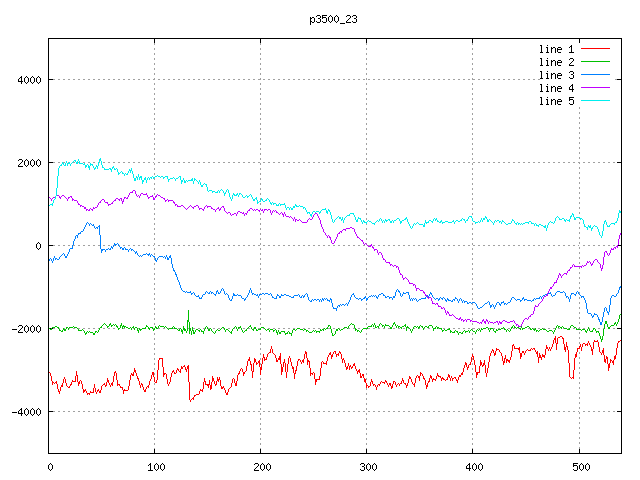Click the red line's sharp dip near x=490

(571, 375)
